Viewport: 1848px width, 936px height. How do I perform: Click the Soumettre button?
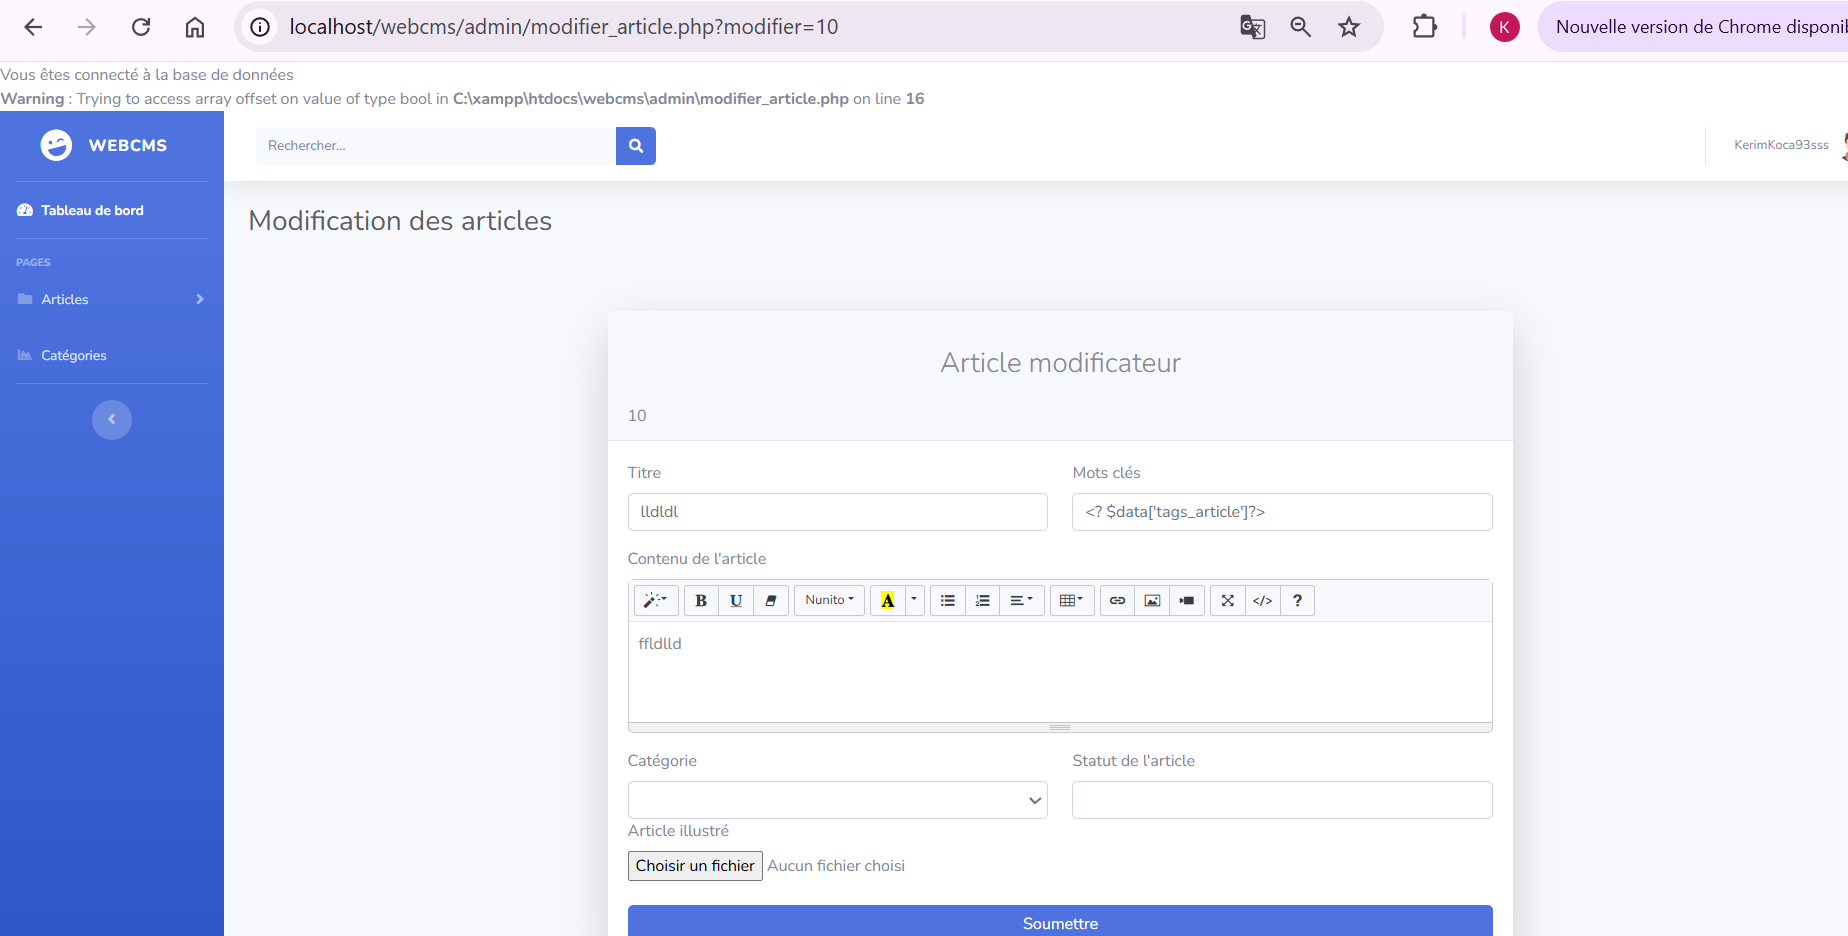tap(1060, 922)
